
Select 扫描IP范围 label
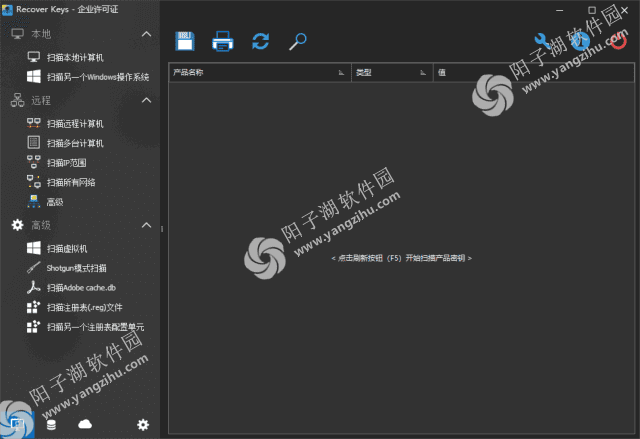click(67, 163)
